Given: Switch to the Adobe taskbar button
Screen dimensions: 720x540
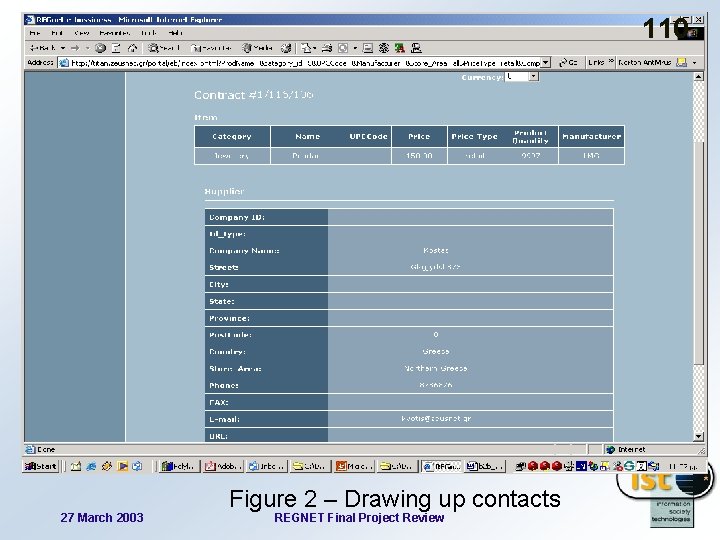Looking at the screenshot, I should pos(222,467).
